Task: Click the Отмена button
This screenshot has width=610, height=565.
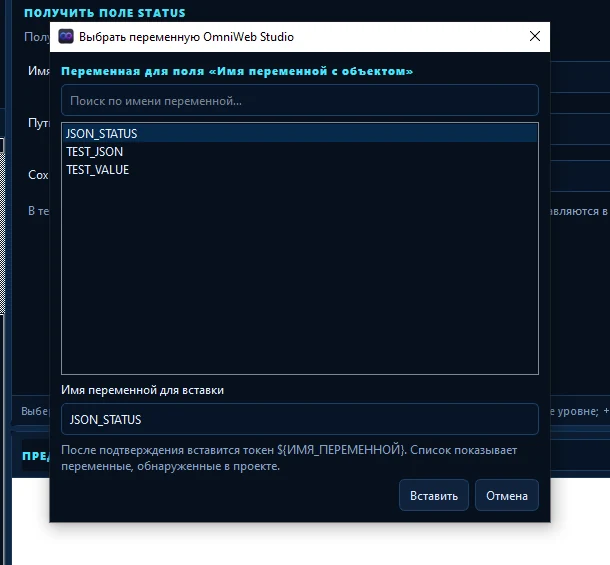Action: (507, 495)
